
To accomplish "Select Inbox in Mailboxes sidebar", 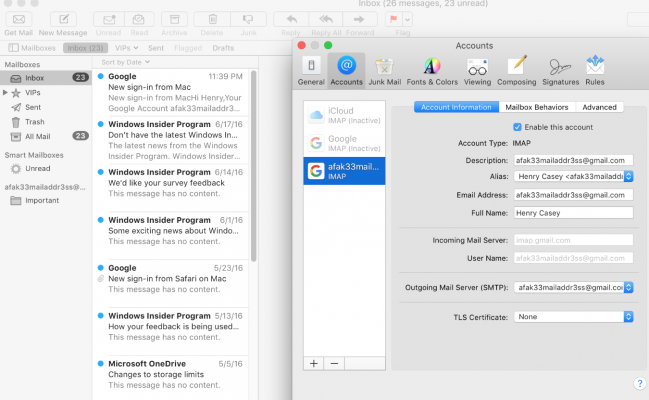I will pyautogui.click(x=46, y=78).
